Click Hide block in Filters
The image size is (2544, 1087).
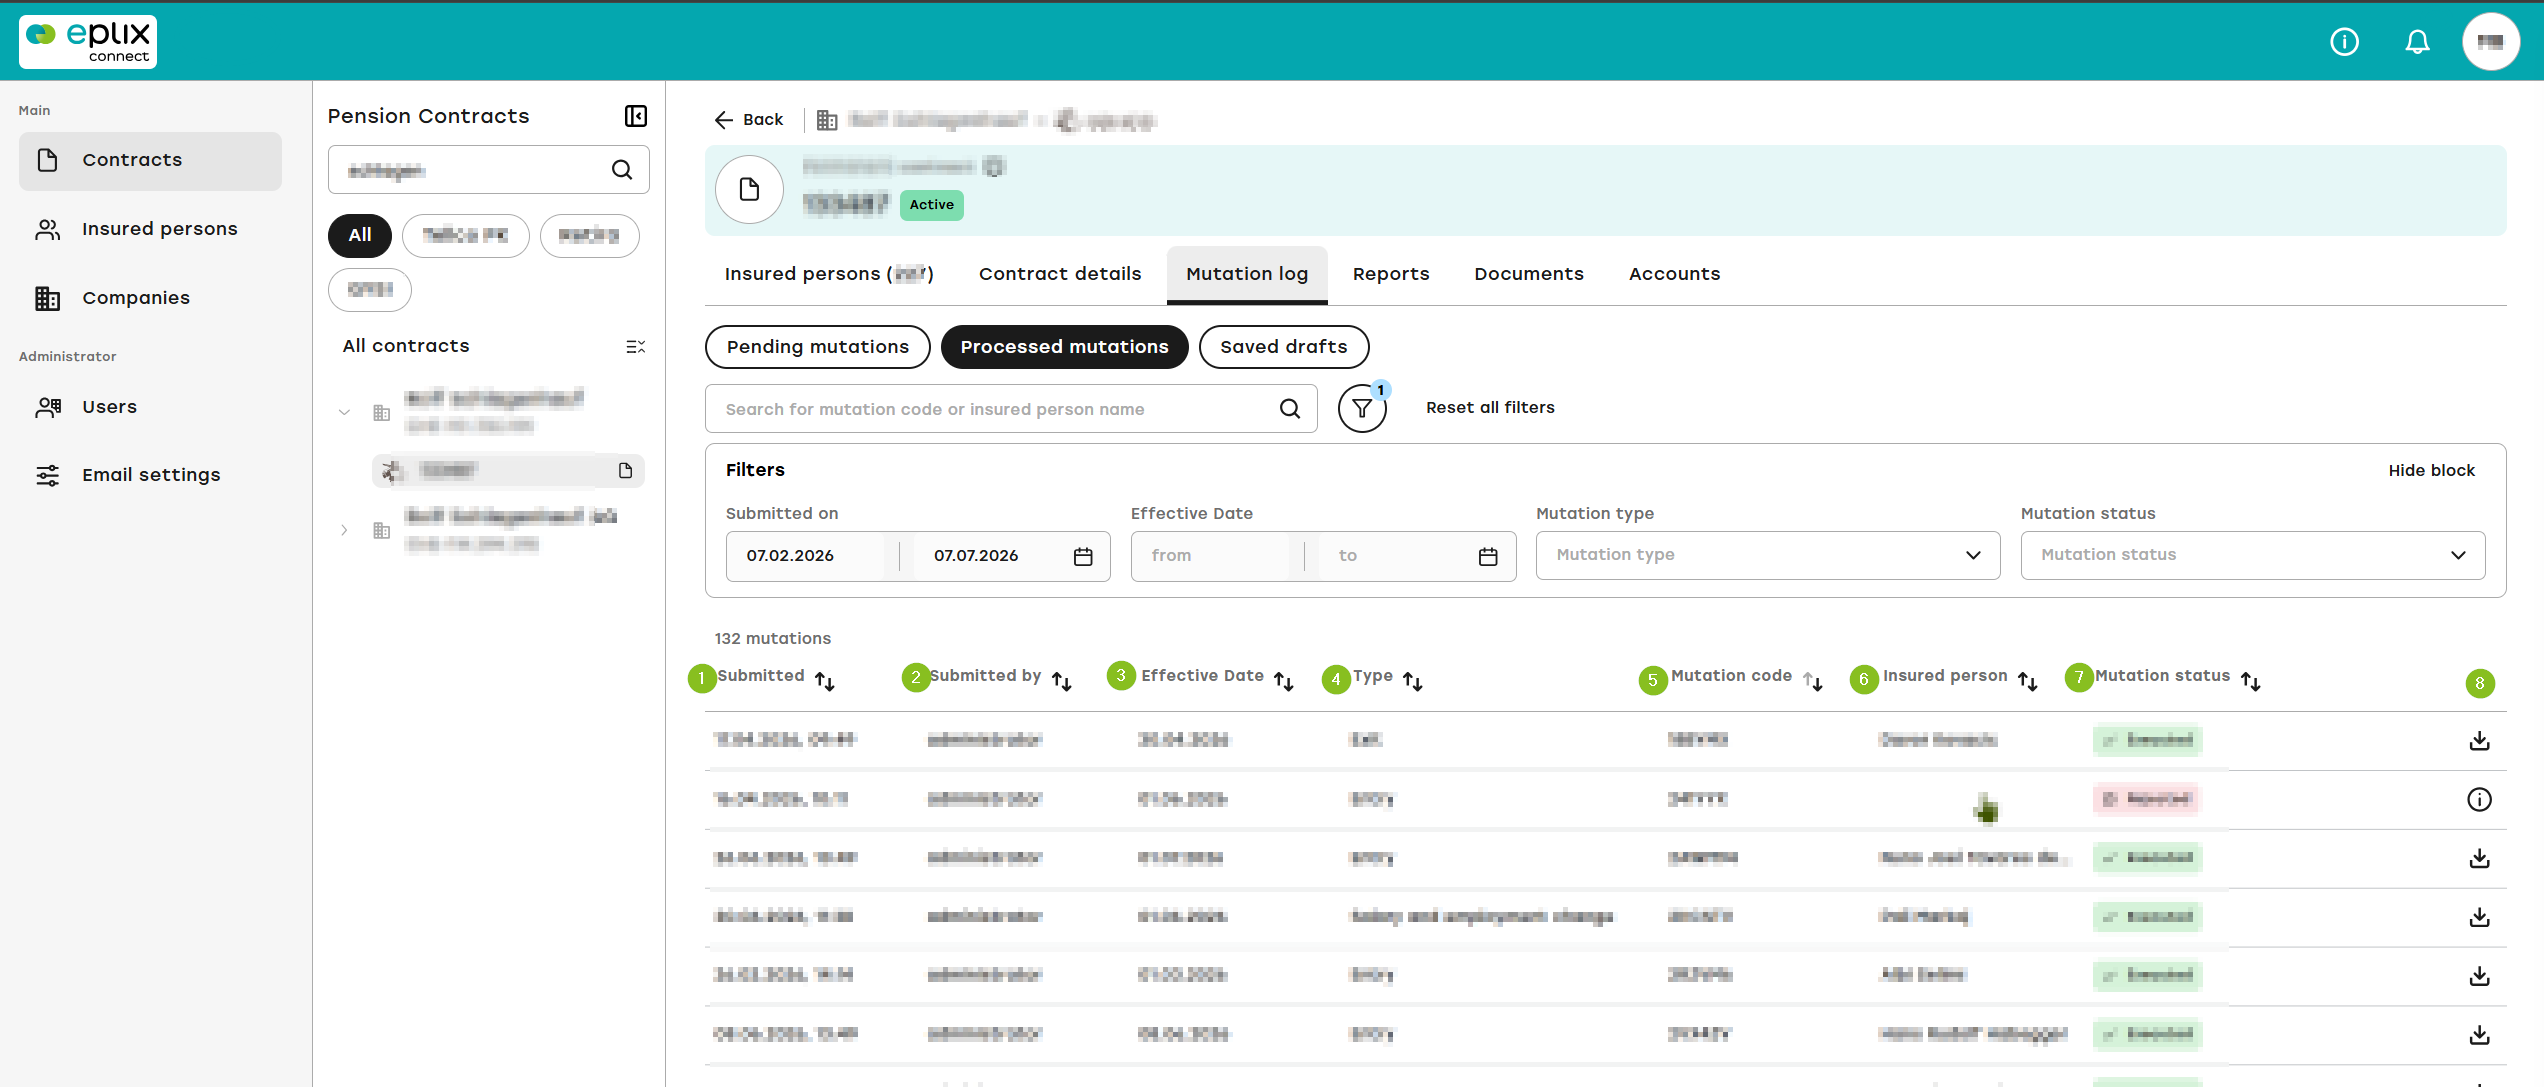click(2432, 470)
